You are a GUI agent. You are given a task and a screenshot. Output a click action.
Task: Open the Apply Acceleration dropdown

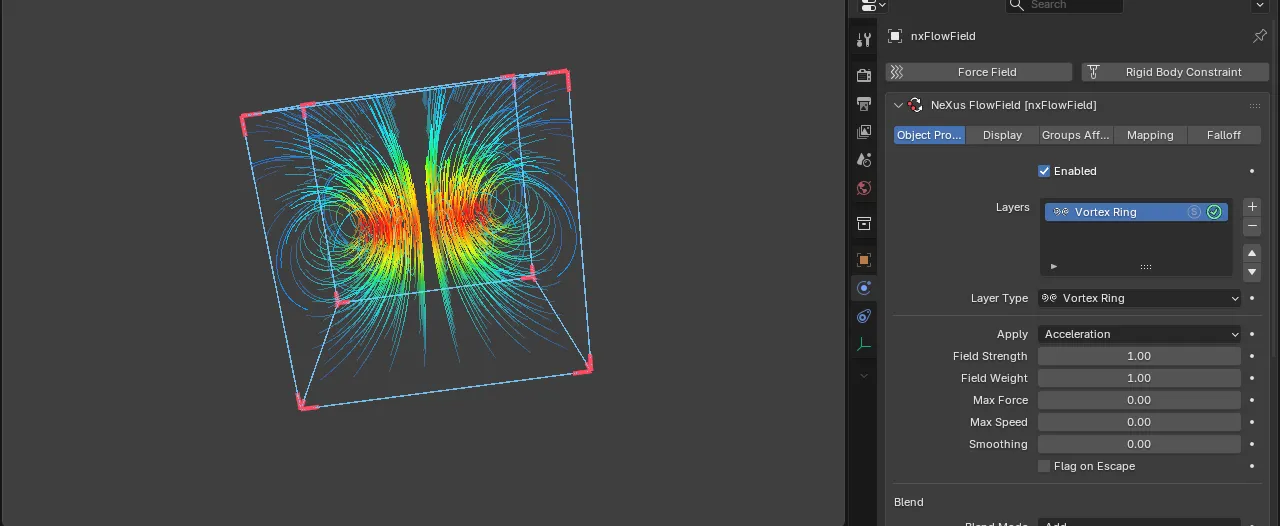coord(1140,334)
